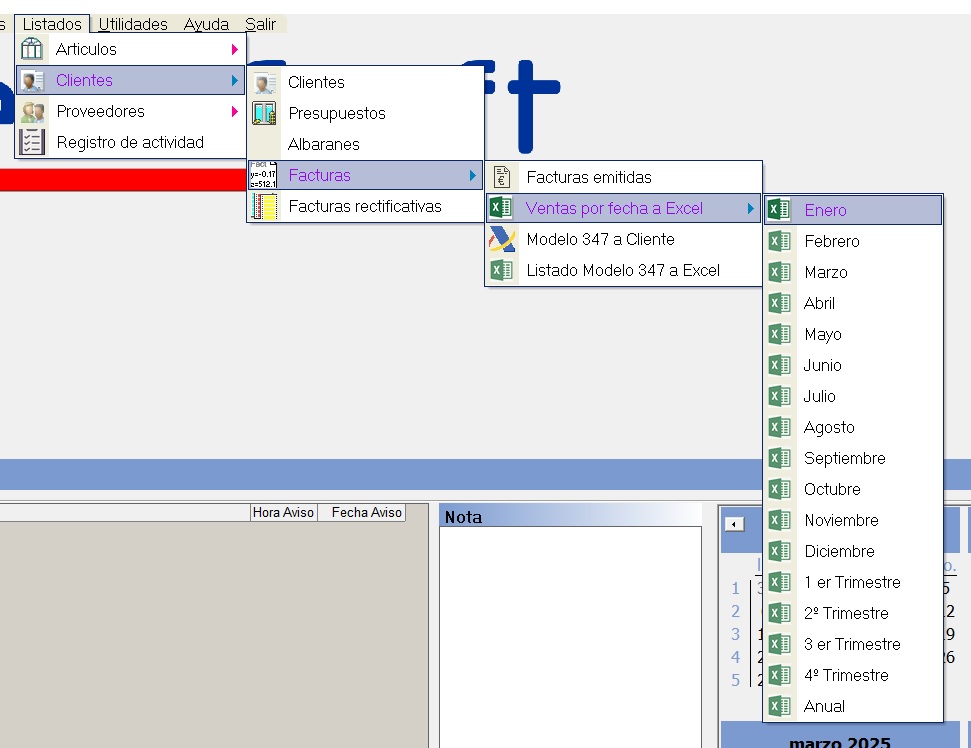The width and height of the screenshot is (971, 748).
Task: Open the Ayuda menu
Action: [206, 24]
